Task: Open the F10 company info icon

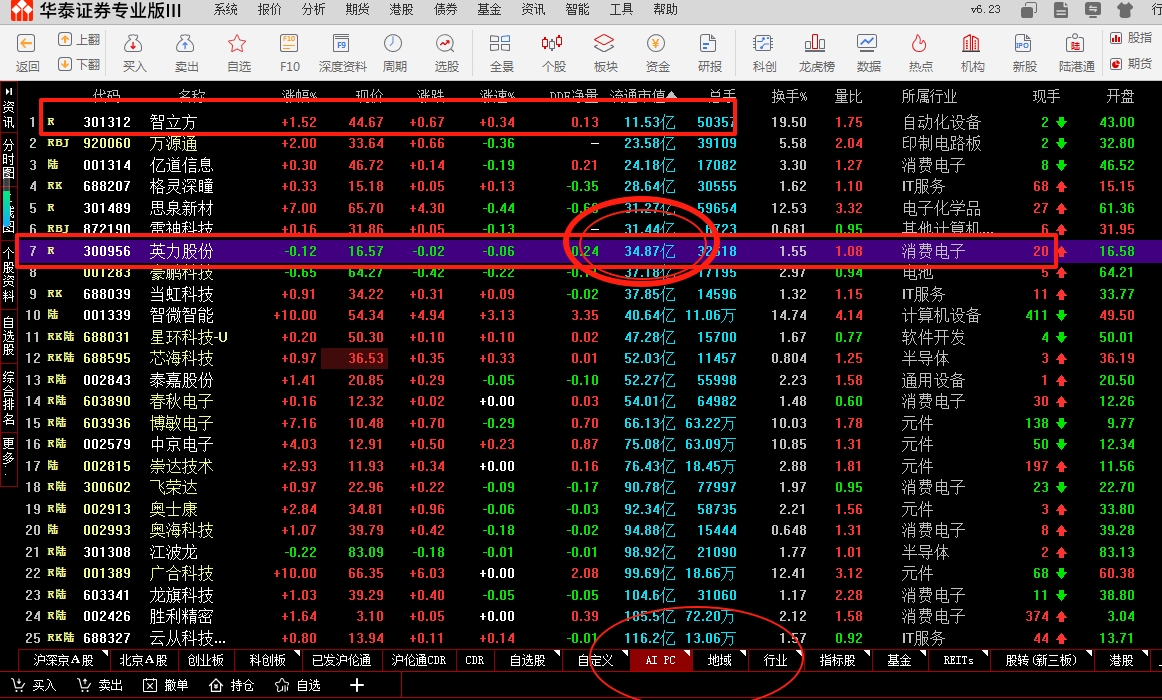Action: pos(289,44)
